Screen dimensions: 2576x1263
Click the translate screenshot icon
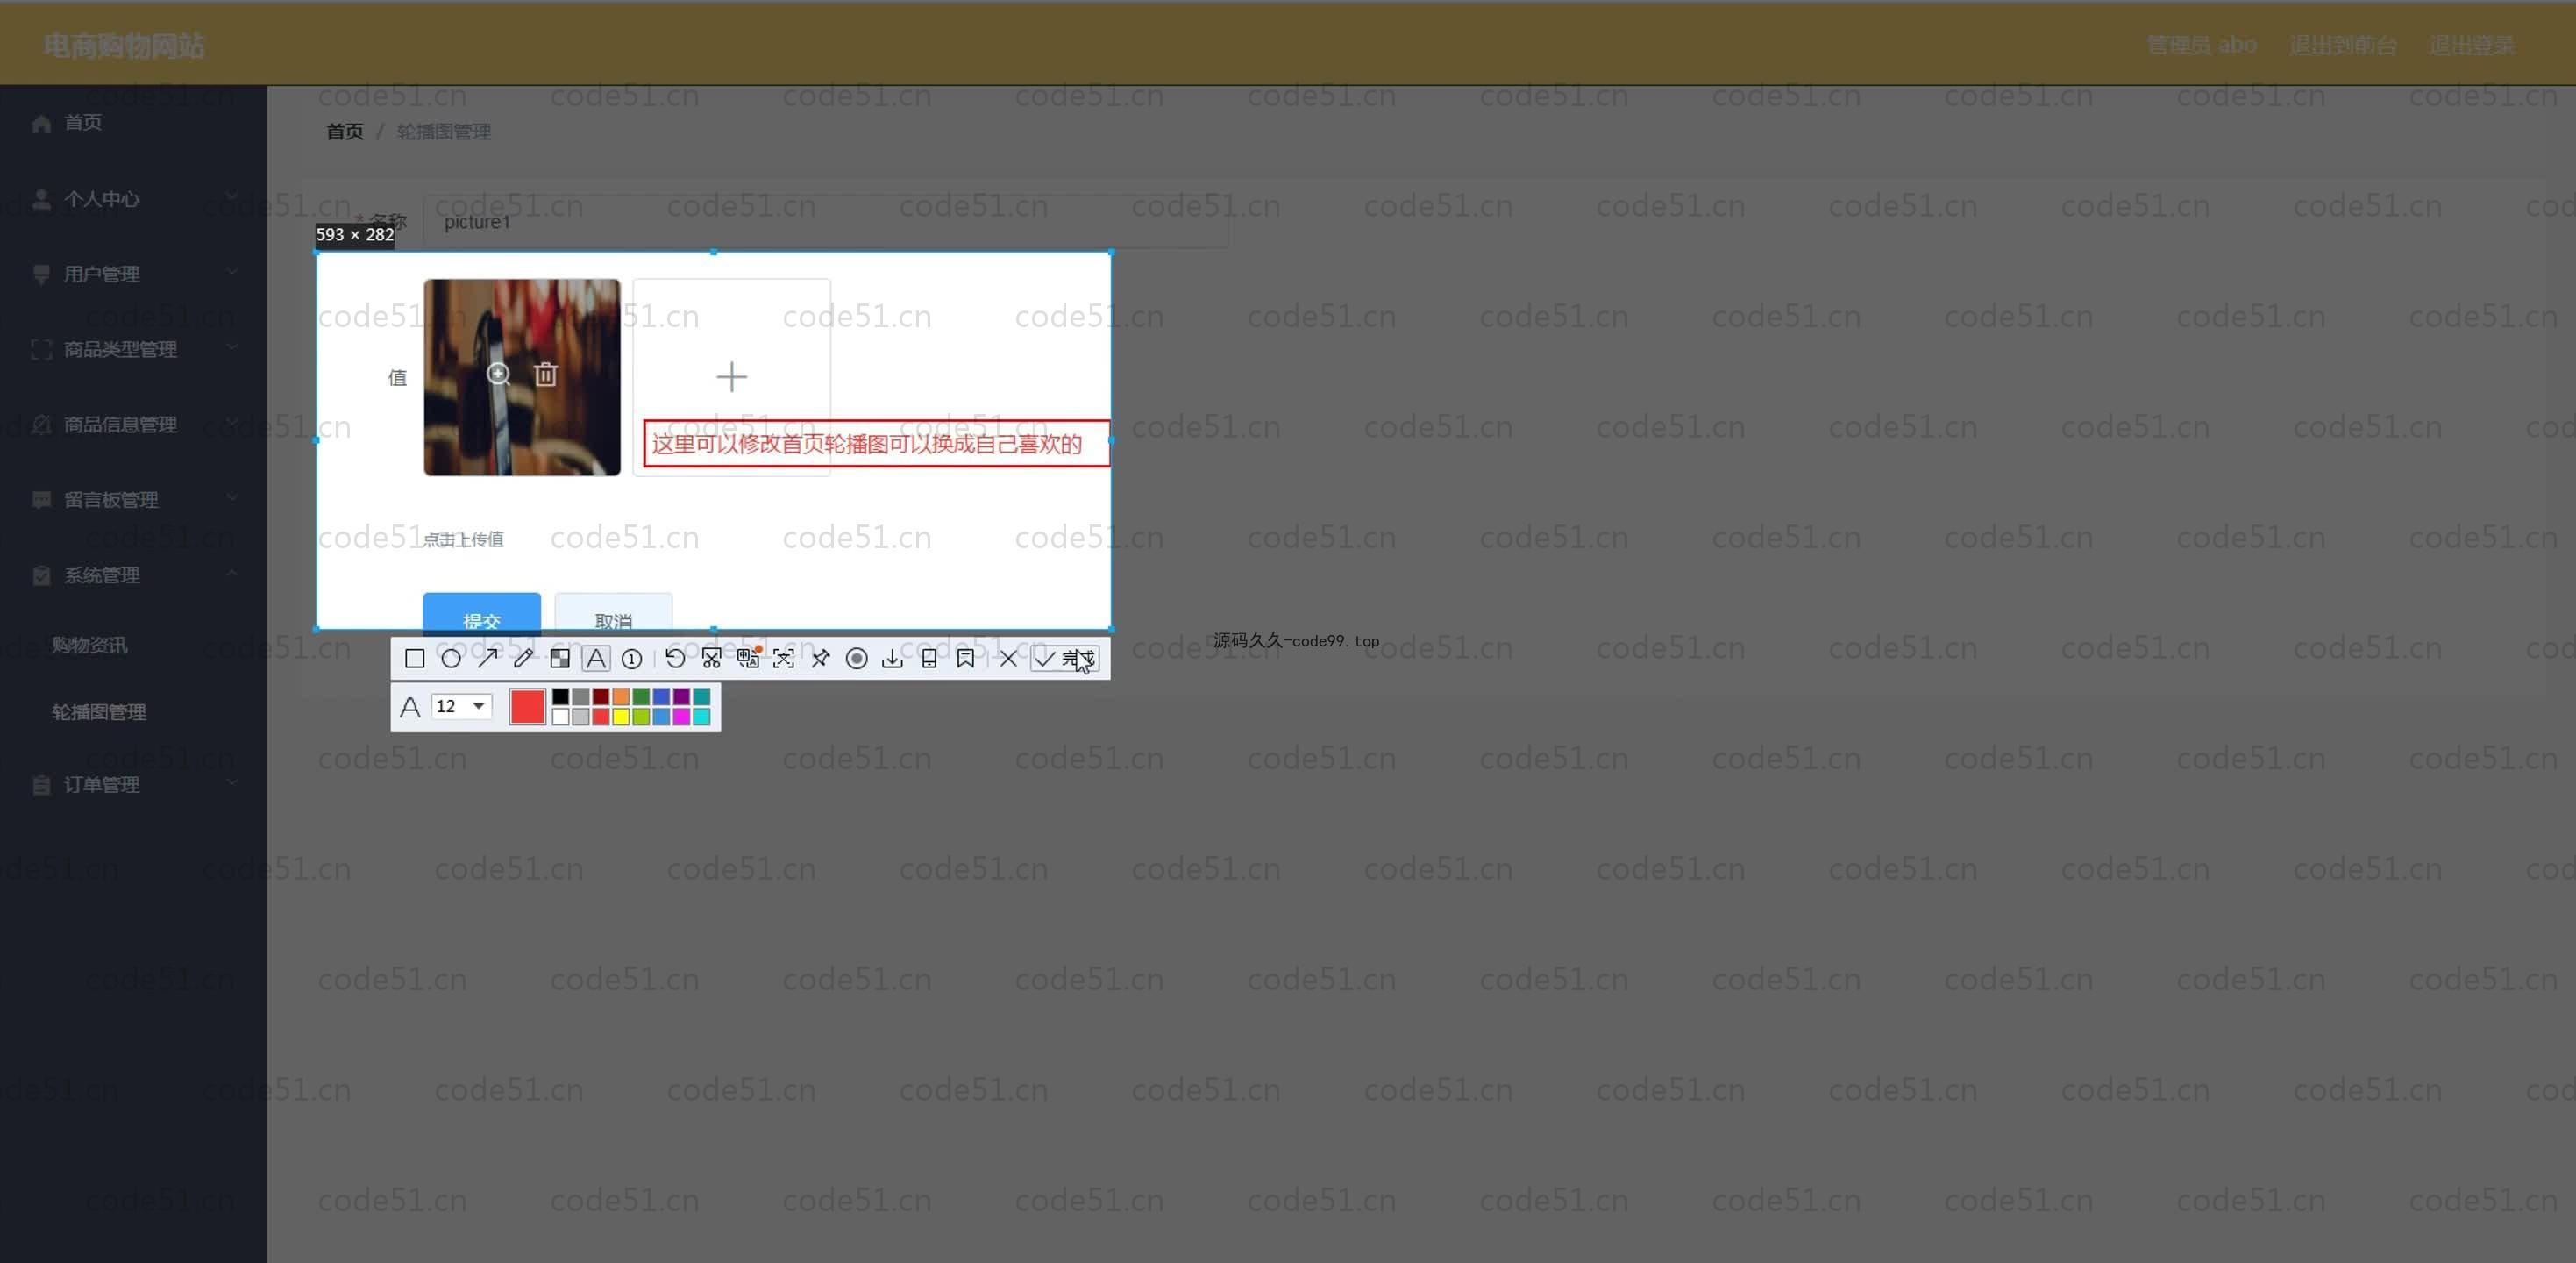[x=748, y=658]
